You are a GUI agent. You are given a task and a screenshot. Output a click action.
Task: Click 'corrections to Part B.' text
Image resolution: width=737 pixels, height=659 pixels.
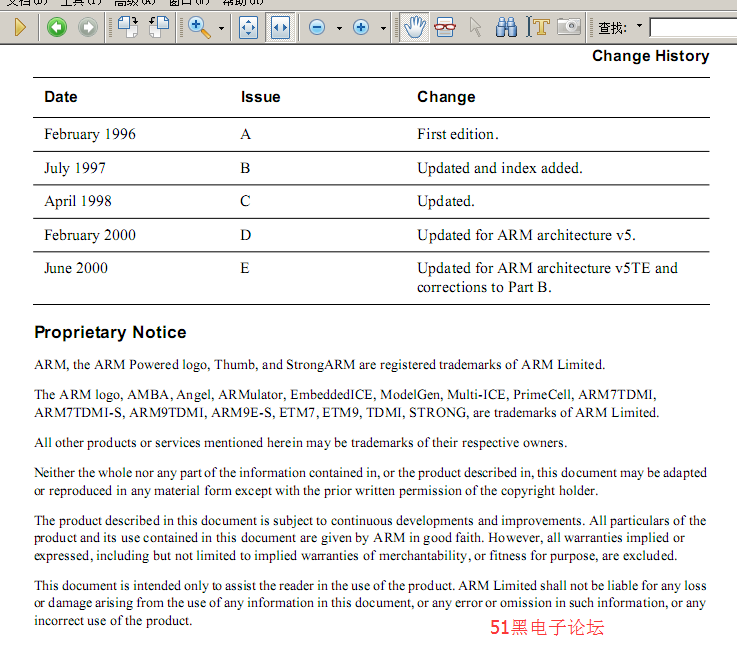(x=484, y=287)
